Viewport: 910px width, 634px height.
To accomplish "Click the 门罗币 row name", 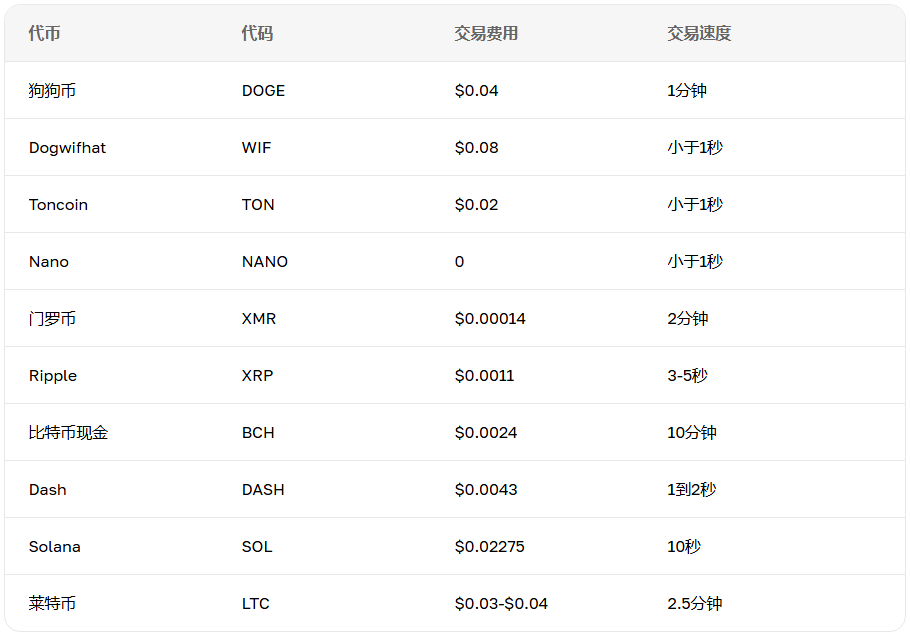I will point(52,318).
